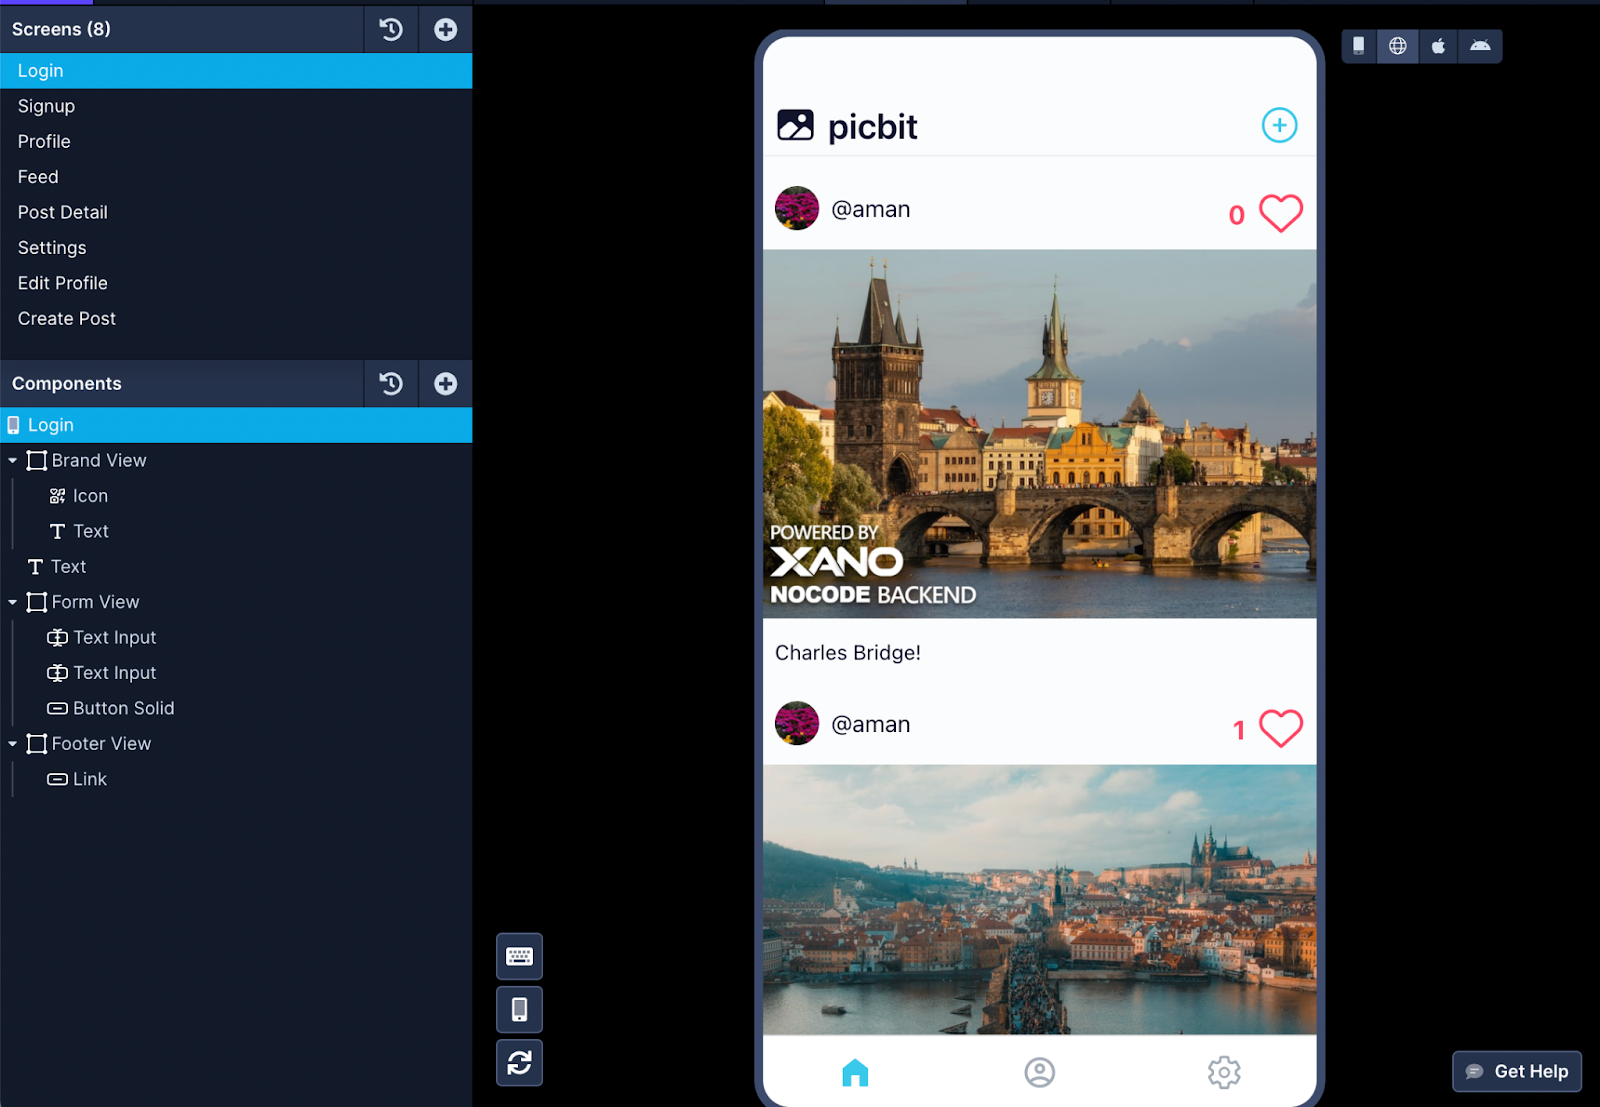This screenshot has height=1107, width=1600.
Task: Select the Apple iOS preview icon
Action: click(1438, 46)
